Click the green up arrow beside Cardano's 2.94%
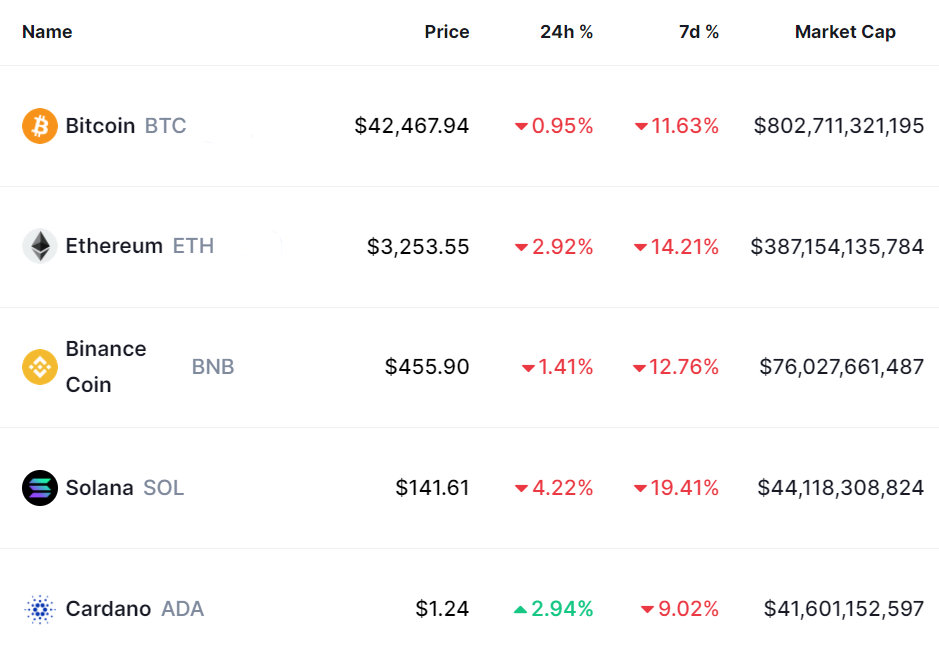Screen dimensions: 939x654 pos(521,609)
